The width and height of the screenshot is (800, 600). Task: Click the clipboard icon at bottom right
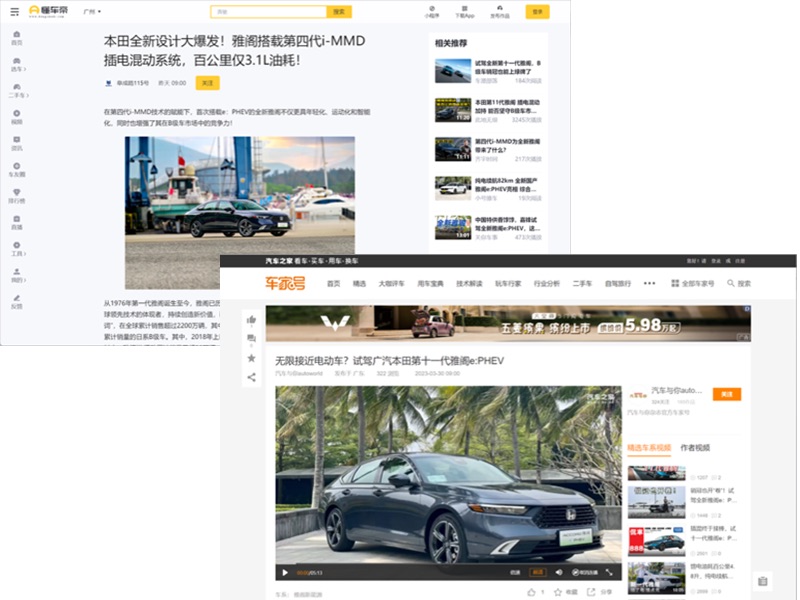(x=763, y=581)
